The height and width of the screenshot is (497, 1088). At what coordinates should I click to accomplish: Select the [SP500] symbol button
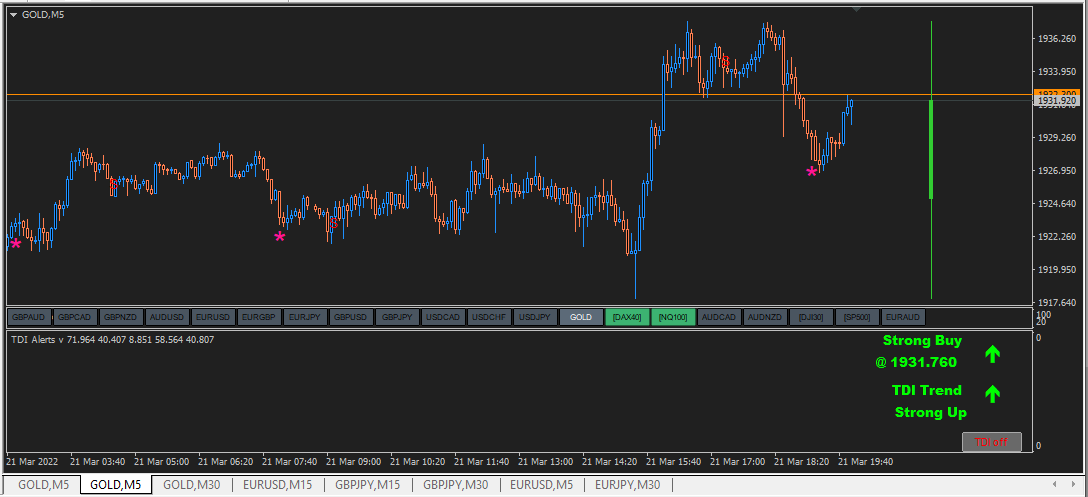point(858,317)
